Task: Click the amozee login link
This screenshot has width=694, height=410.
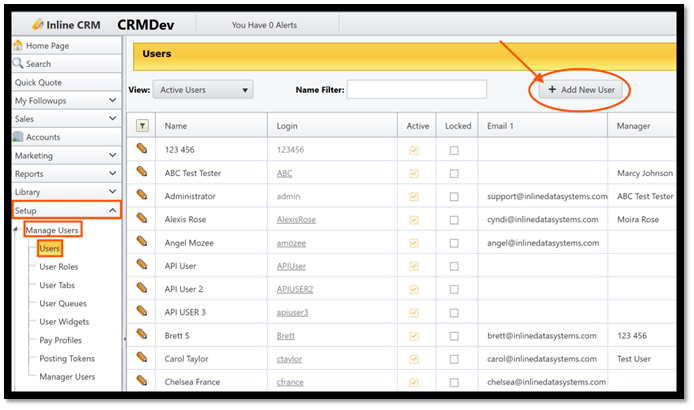Action: pos(291,243)
